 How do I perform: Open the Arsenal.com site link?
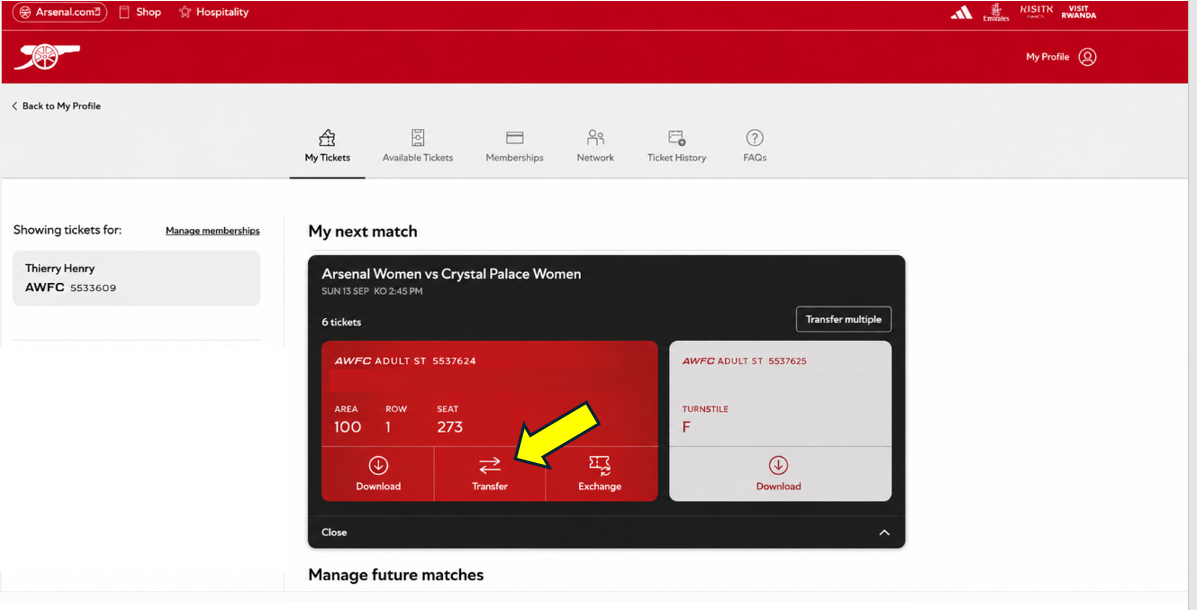click(60, 12)
